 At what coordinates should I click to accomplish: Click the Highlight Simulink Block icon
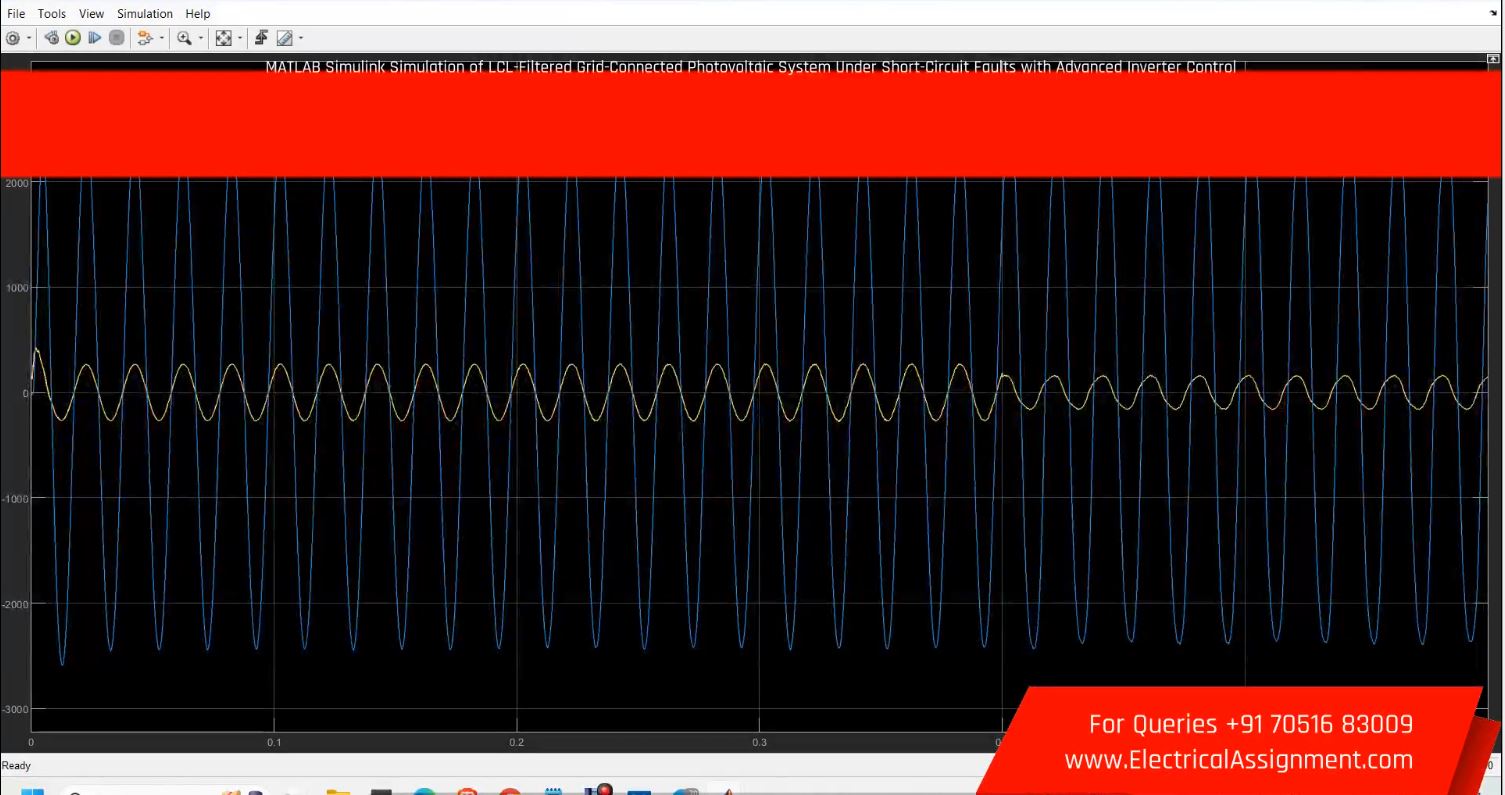[x=145, y=38]
